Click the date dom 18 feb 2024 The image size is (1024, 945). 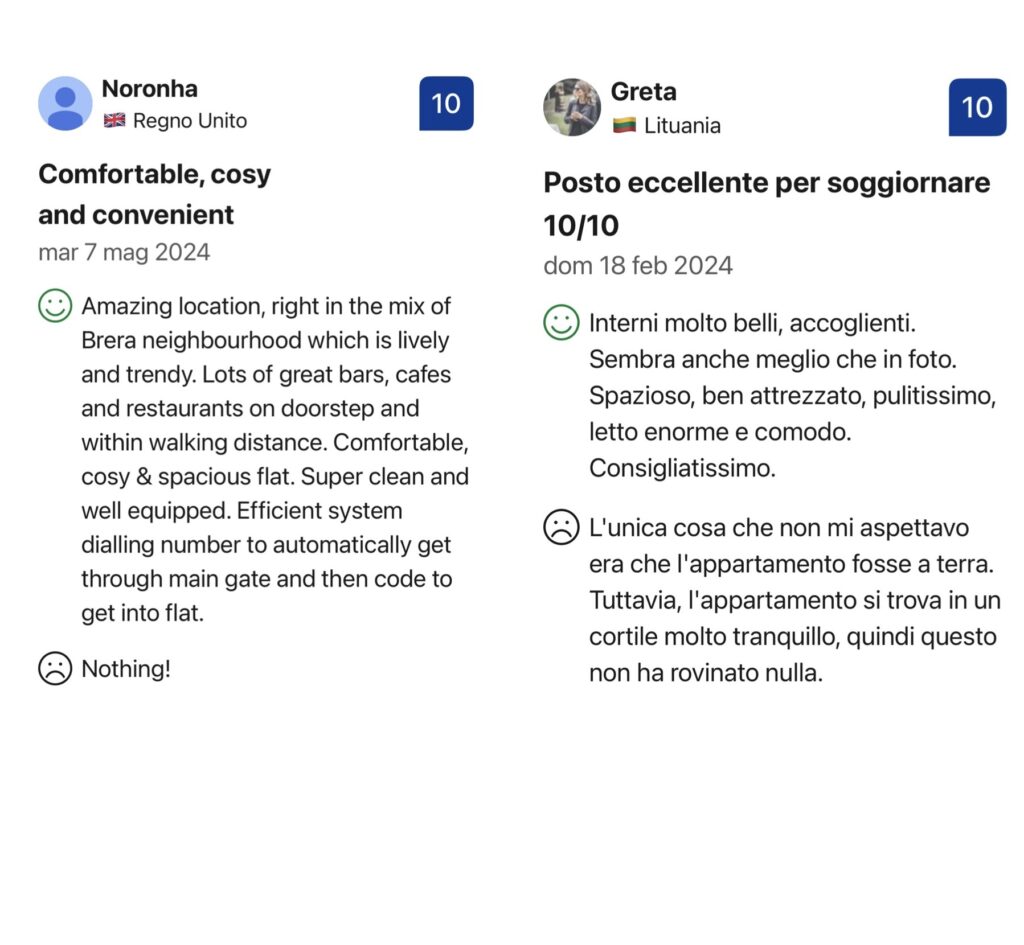coord(638,266)
